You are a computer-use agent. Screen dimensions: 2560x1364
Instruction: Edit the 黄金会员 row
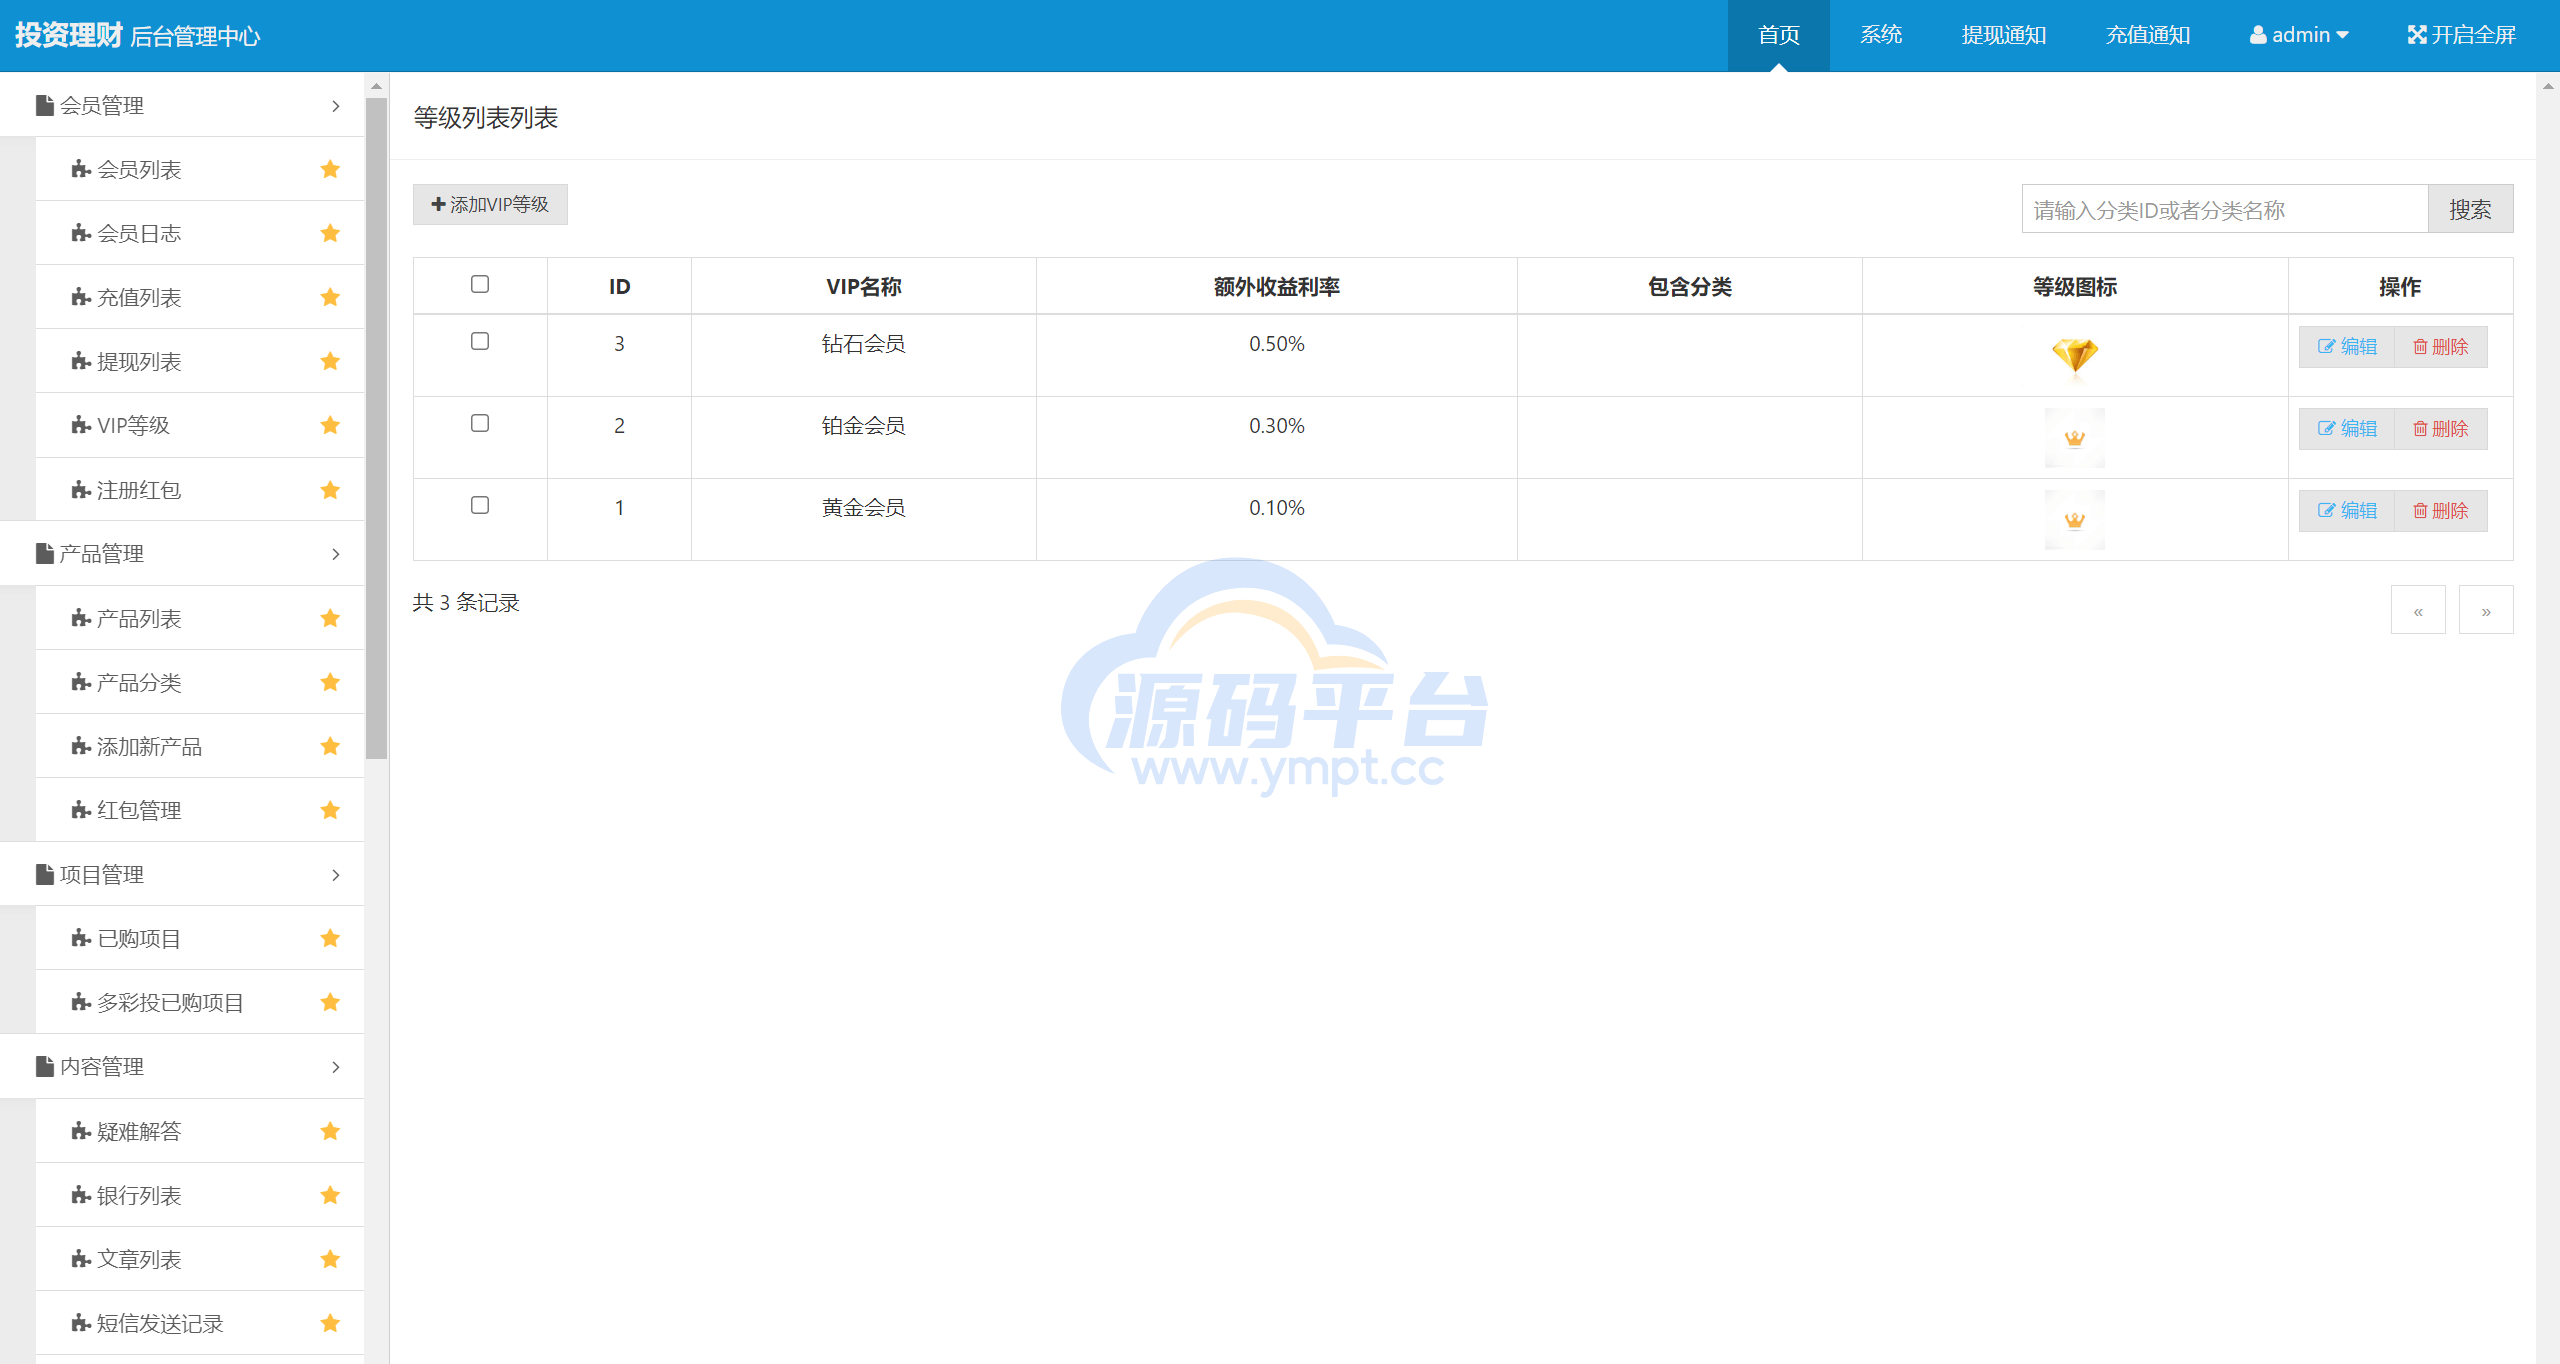click(2346, 510)
